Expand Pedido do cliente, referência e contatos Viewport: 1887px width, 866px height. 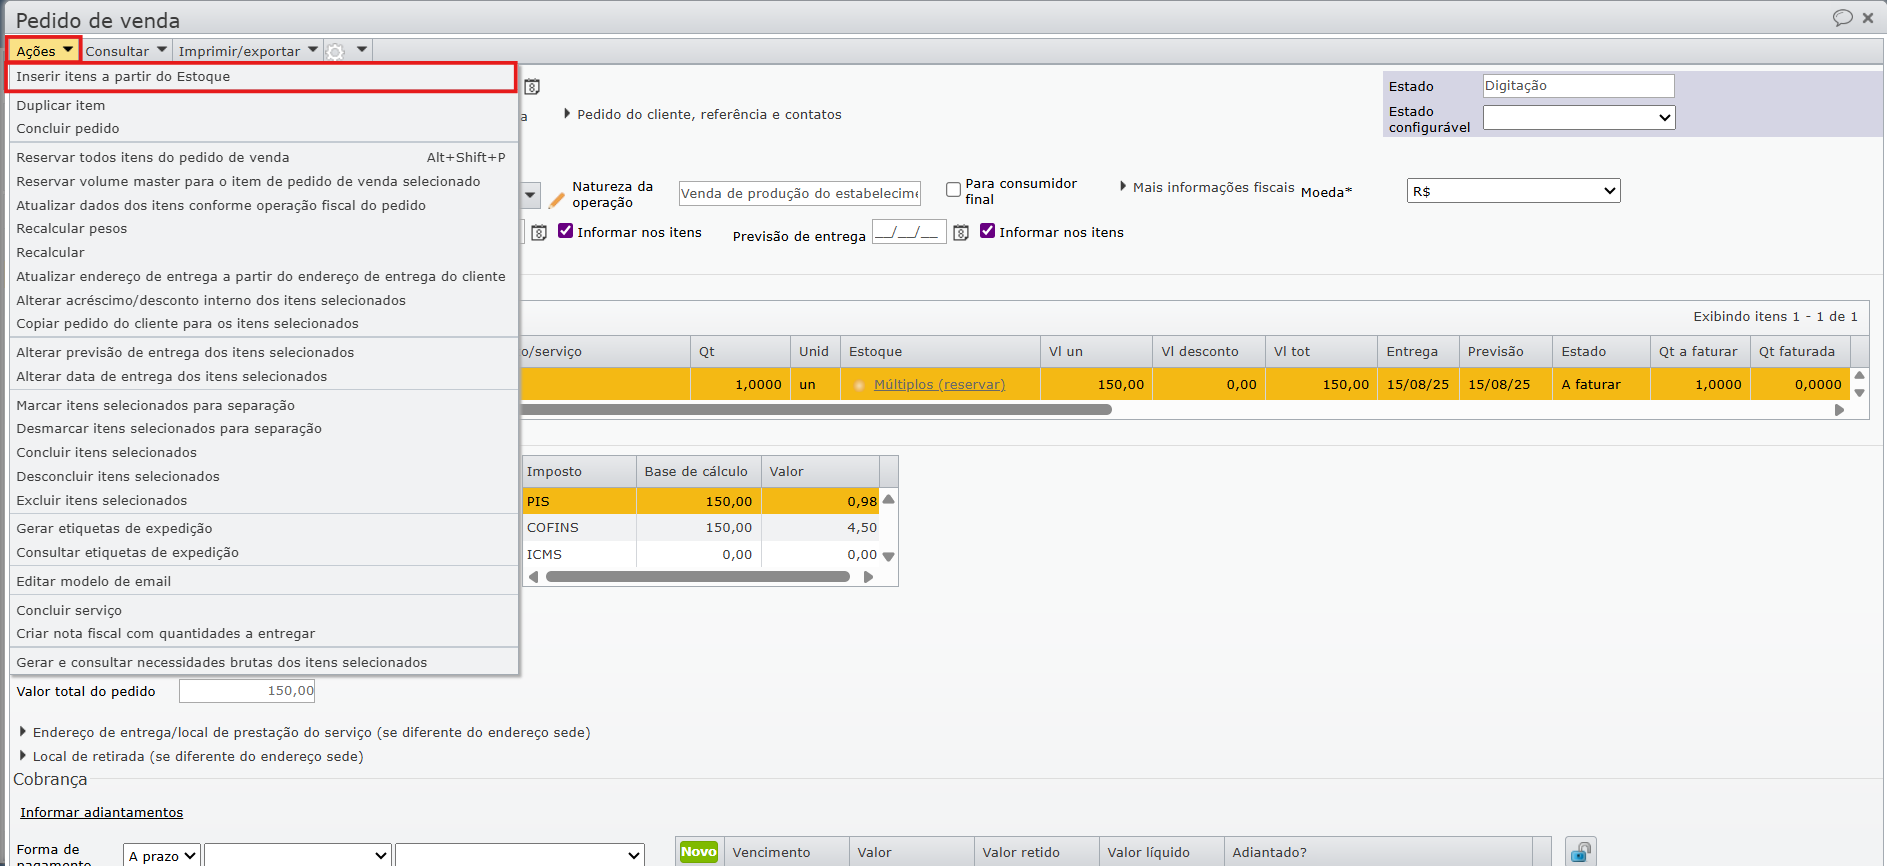(703, 115)
